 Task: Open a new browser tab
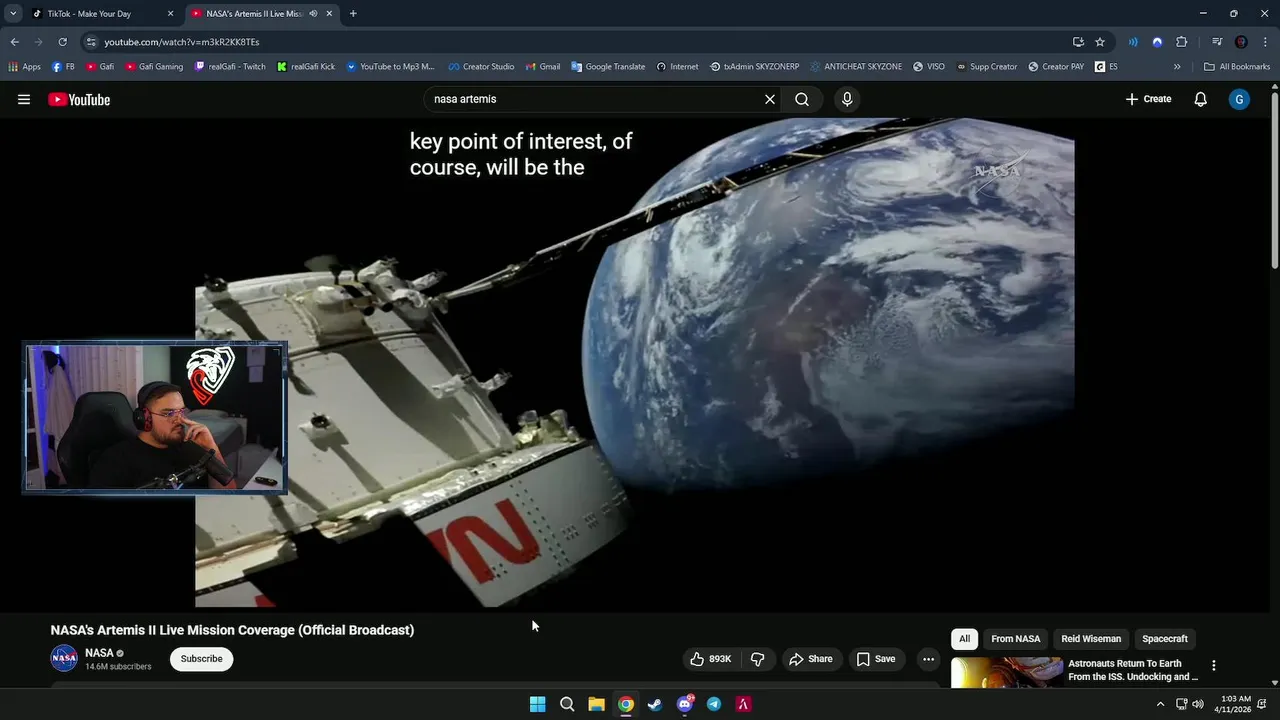point(353,13)
